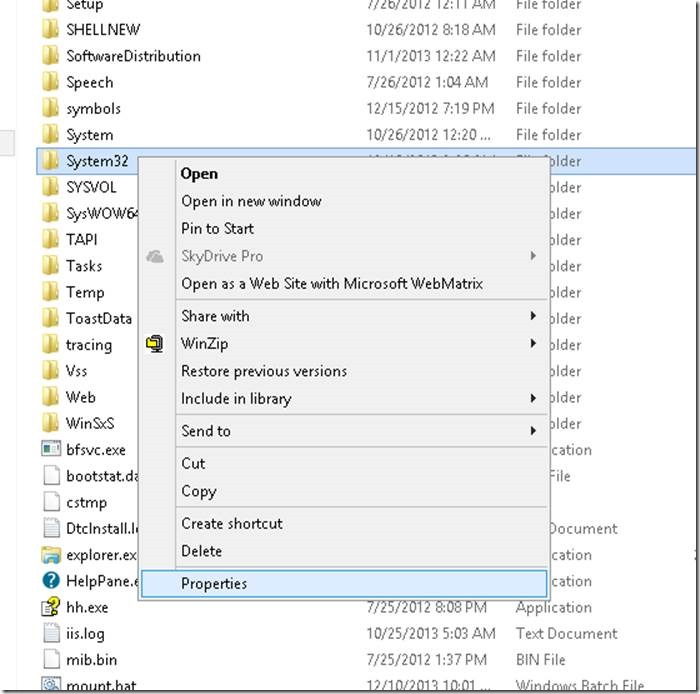This screenshot has width=700, height=694.
Task: Click the date 11/1/2013 12:22 AM
Action: click(x=431, y=56)
